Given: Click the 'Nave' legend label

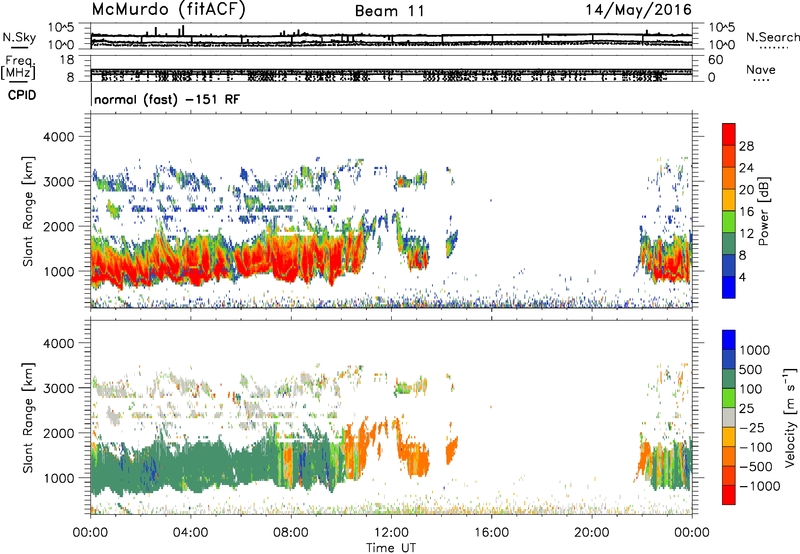Looking at the screenshot, I should point(761,69).
